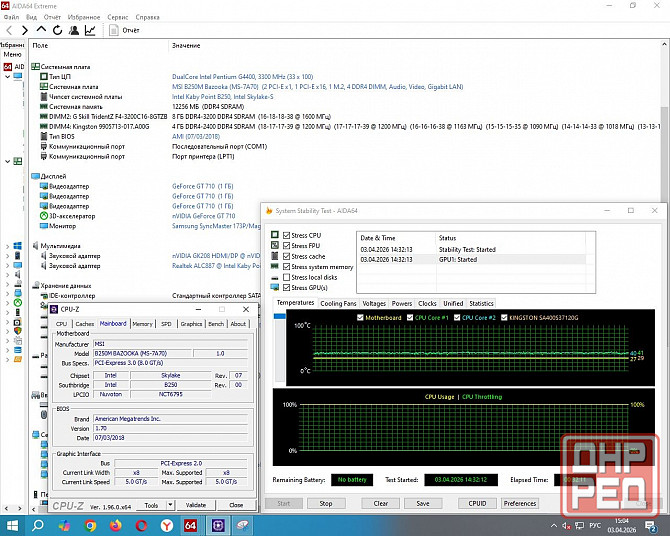Screen dimensions: 670x536
Task: Click the AIDA64 icon in the taskbar
Action: 191,525
